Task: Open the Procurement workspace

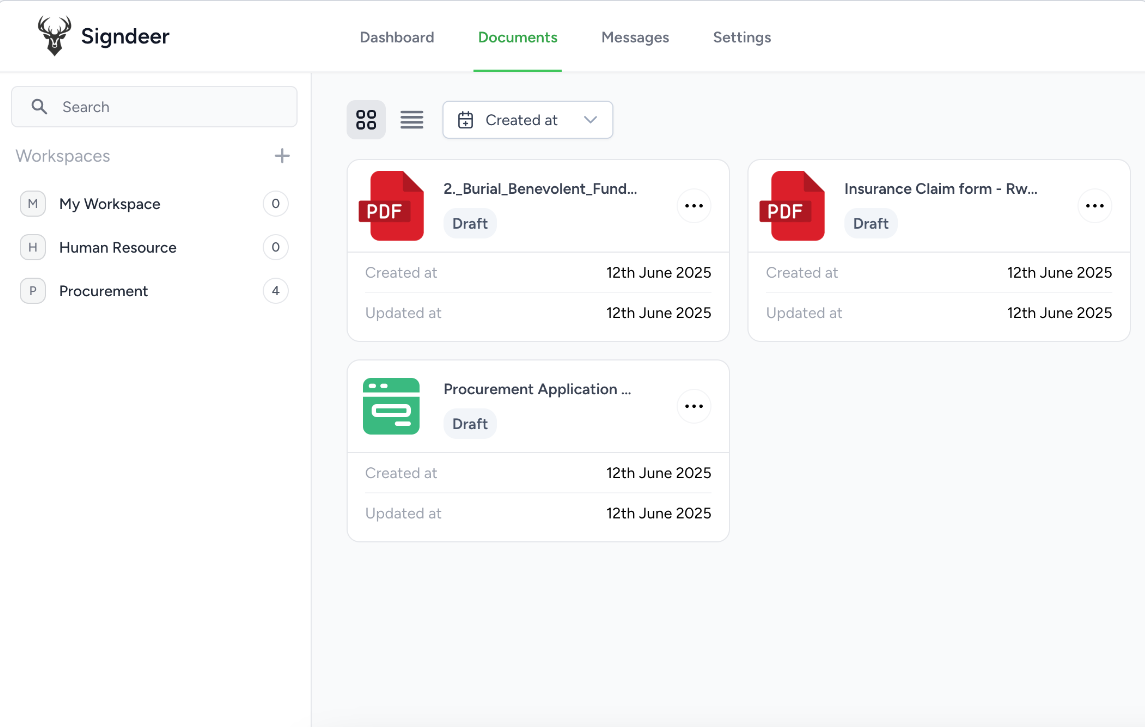Action: click(x=104, y=291)
